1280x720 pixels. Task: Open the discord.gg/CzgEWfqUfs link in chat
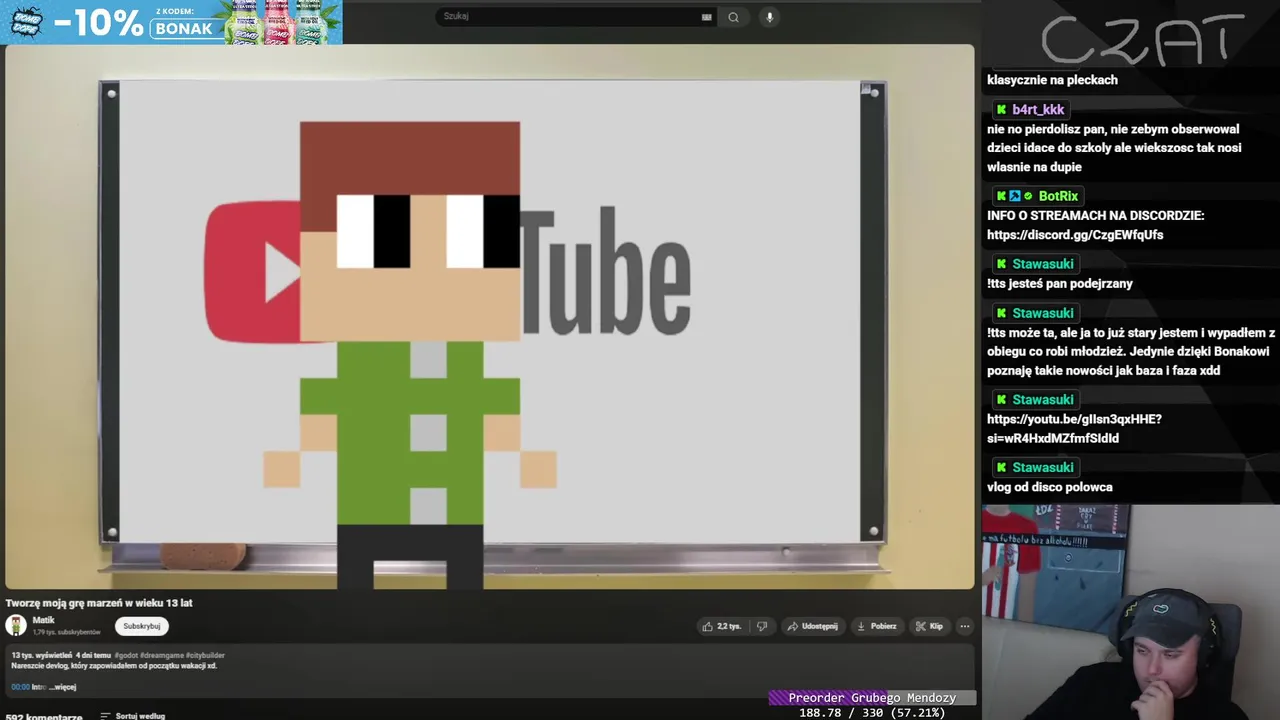click(1075, 235)
